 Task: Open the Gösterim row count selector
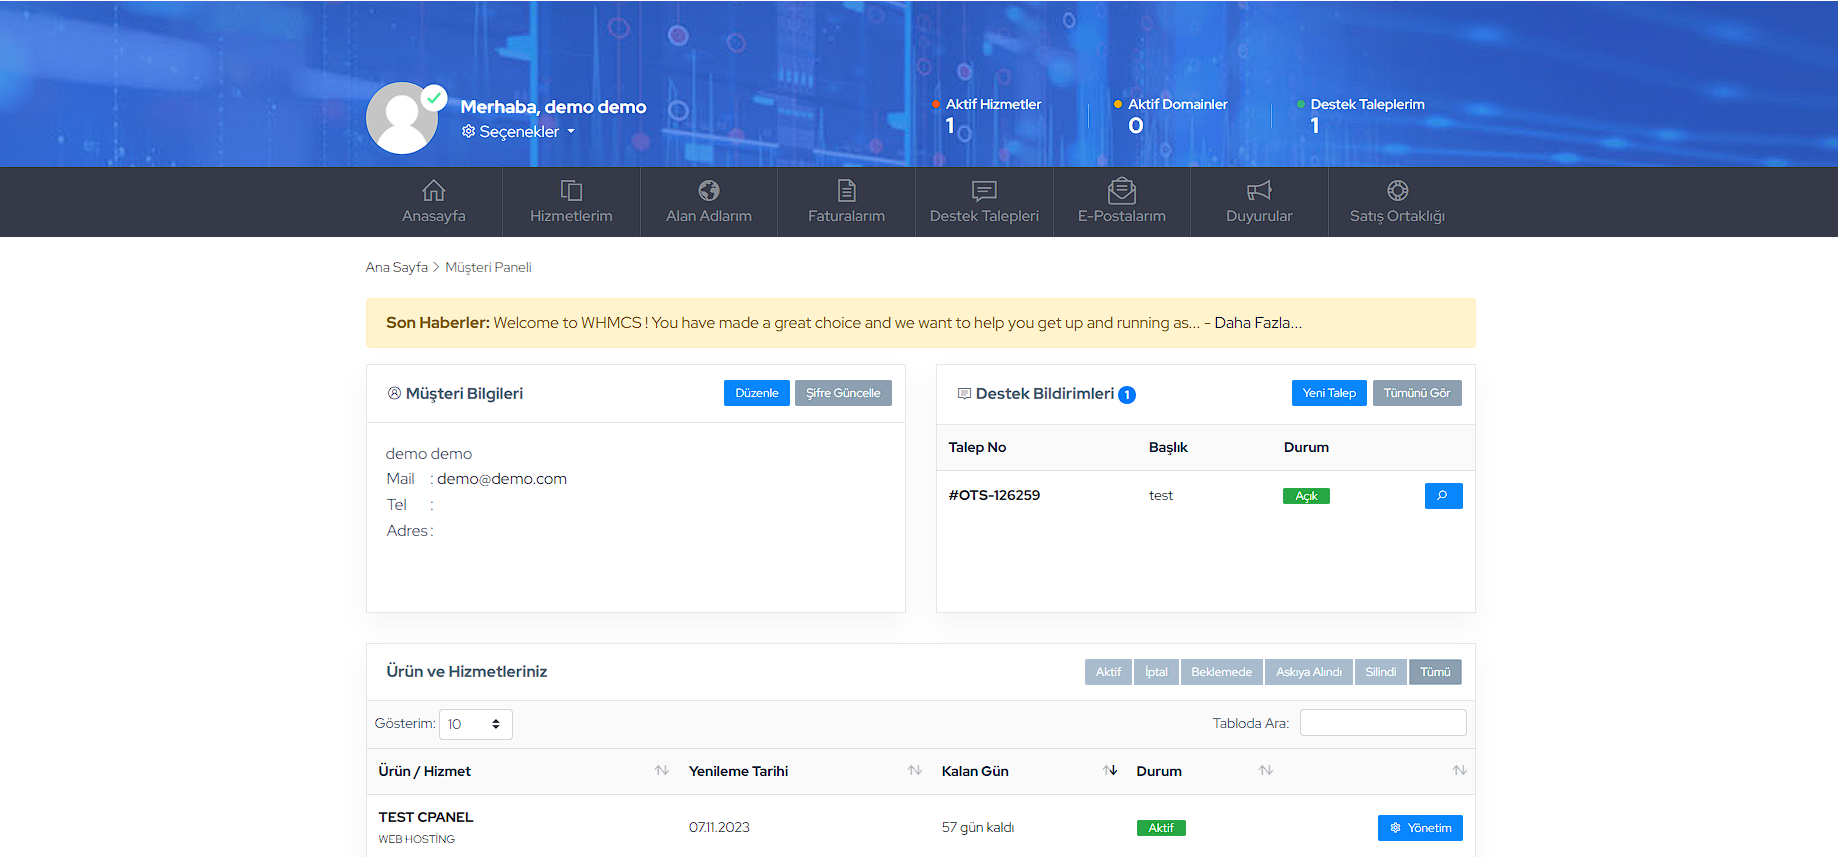(x=475, y=724)
